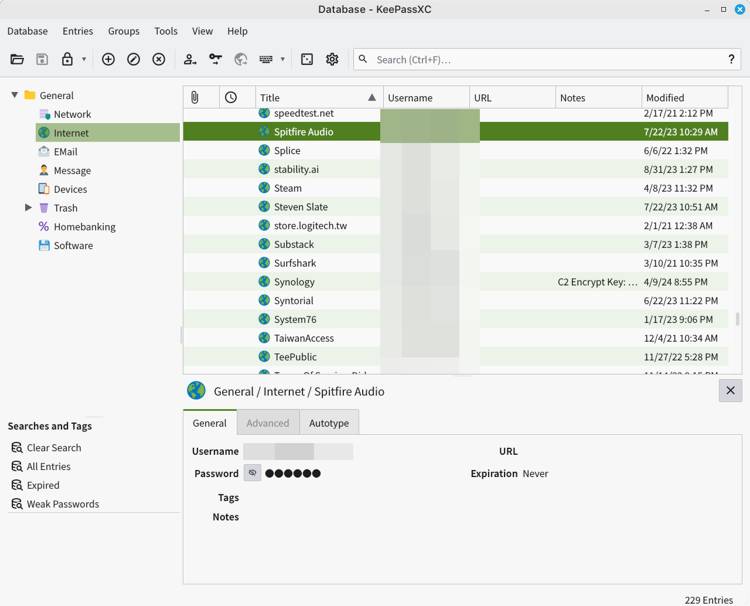Sort by expiry clock column header
This screenshot has width=750, height=606.
click(237, 98)
